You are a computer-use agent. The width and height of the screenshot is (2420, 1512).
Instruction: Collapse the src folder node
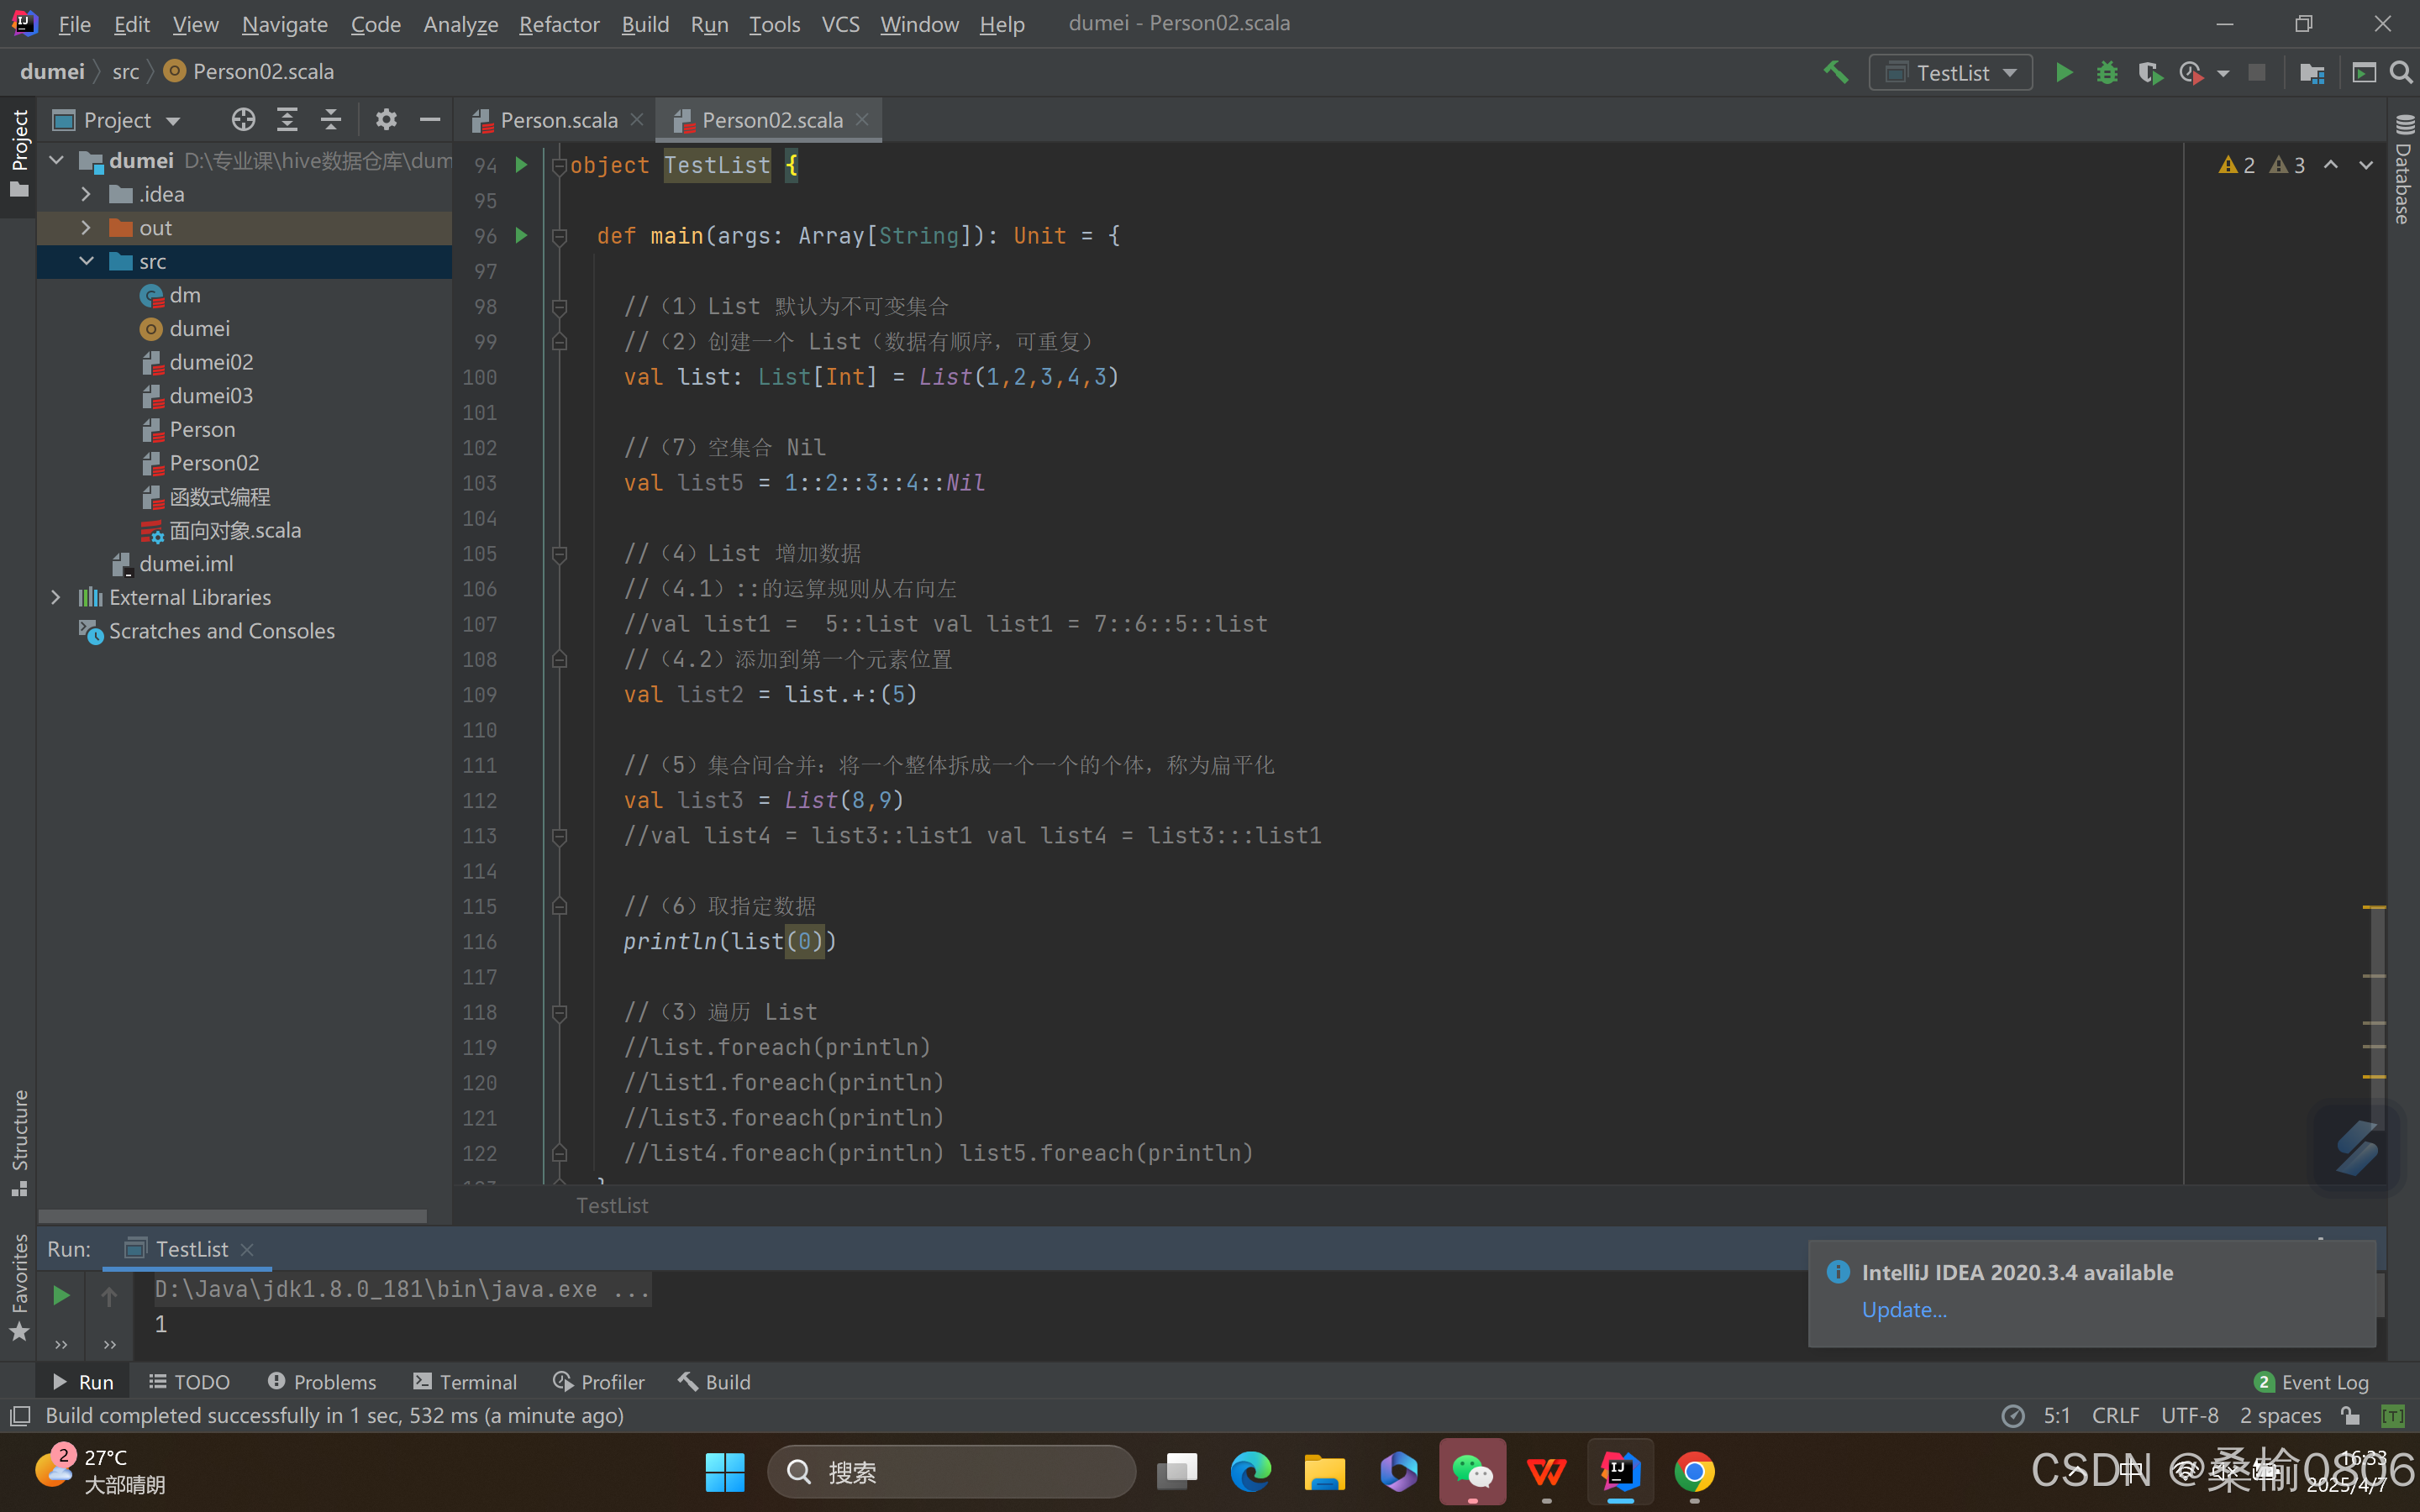86,261
